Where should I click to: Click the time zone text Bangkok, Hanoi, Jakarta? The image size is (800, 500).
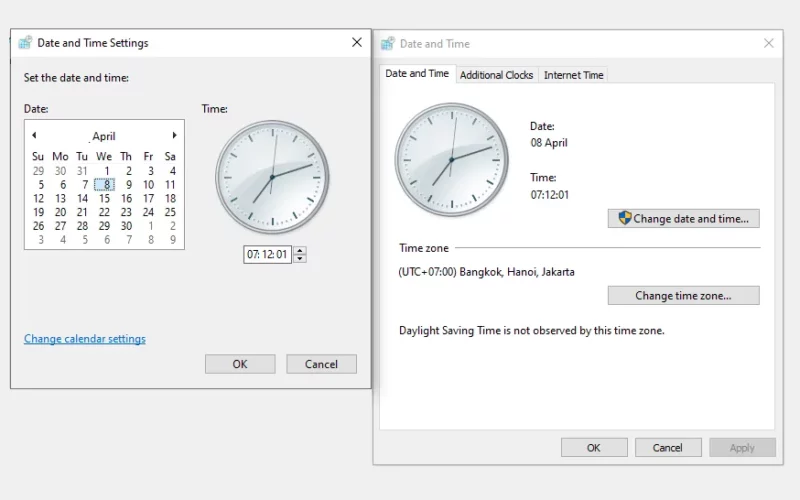(486, 272)
